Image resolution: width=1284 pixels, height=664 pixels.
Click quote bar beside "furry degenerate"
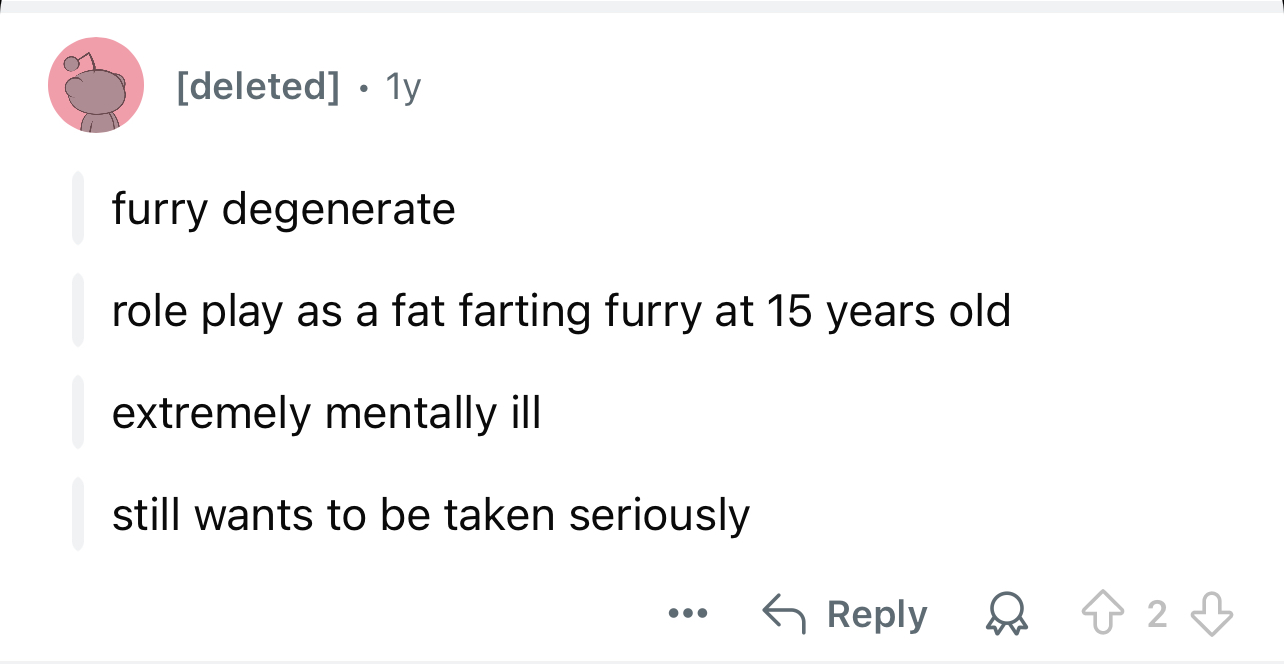coord(78,209)
